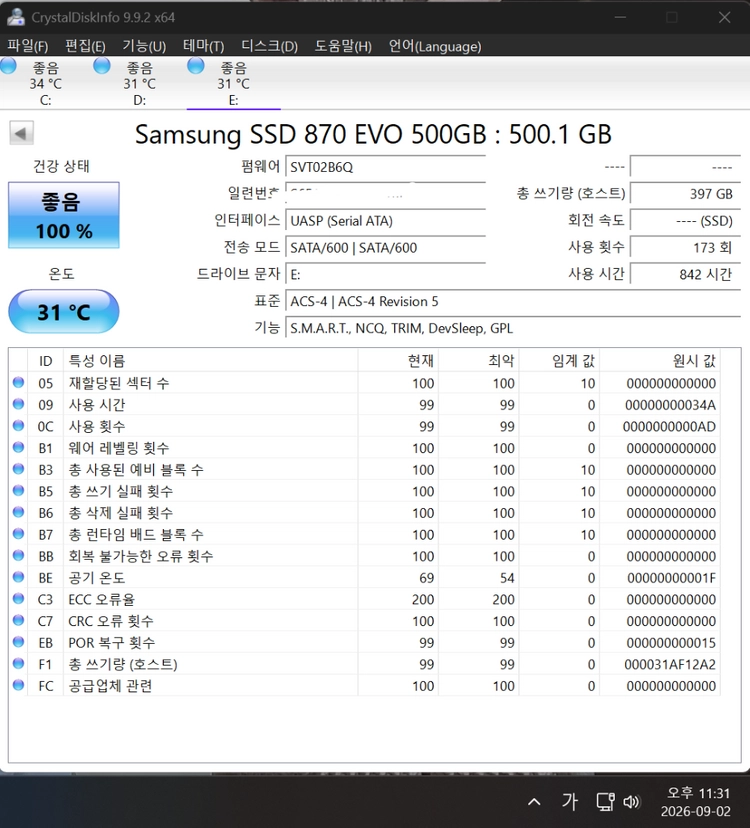Viewport: 750px width, 828px height.
Task: Click the 31 °C temperature indicator
Action: pyautogui.click(x=64, y=312)
